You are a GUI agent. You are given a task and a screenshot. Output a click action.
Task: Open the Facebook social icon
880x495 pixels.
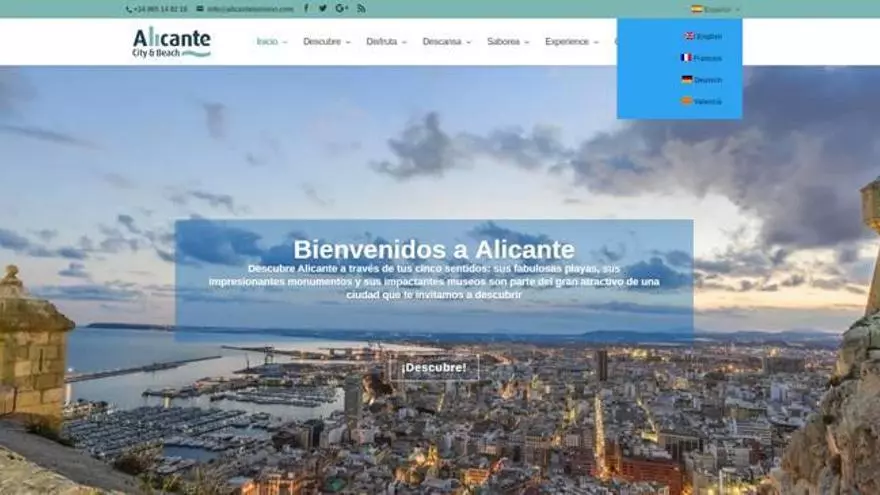(306, 8)
